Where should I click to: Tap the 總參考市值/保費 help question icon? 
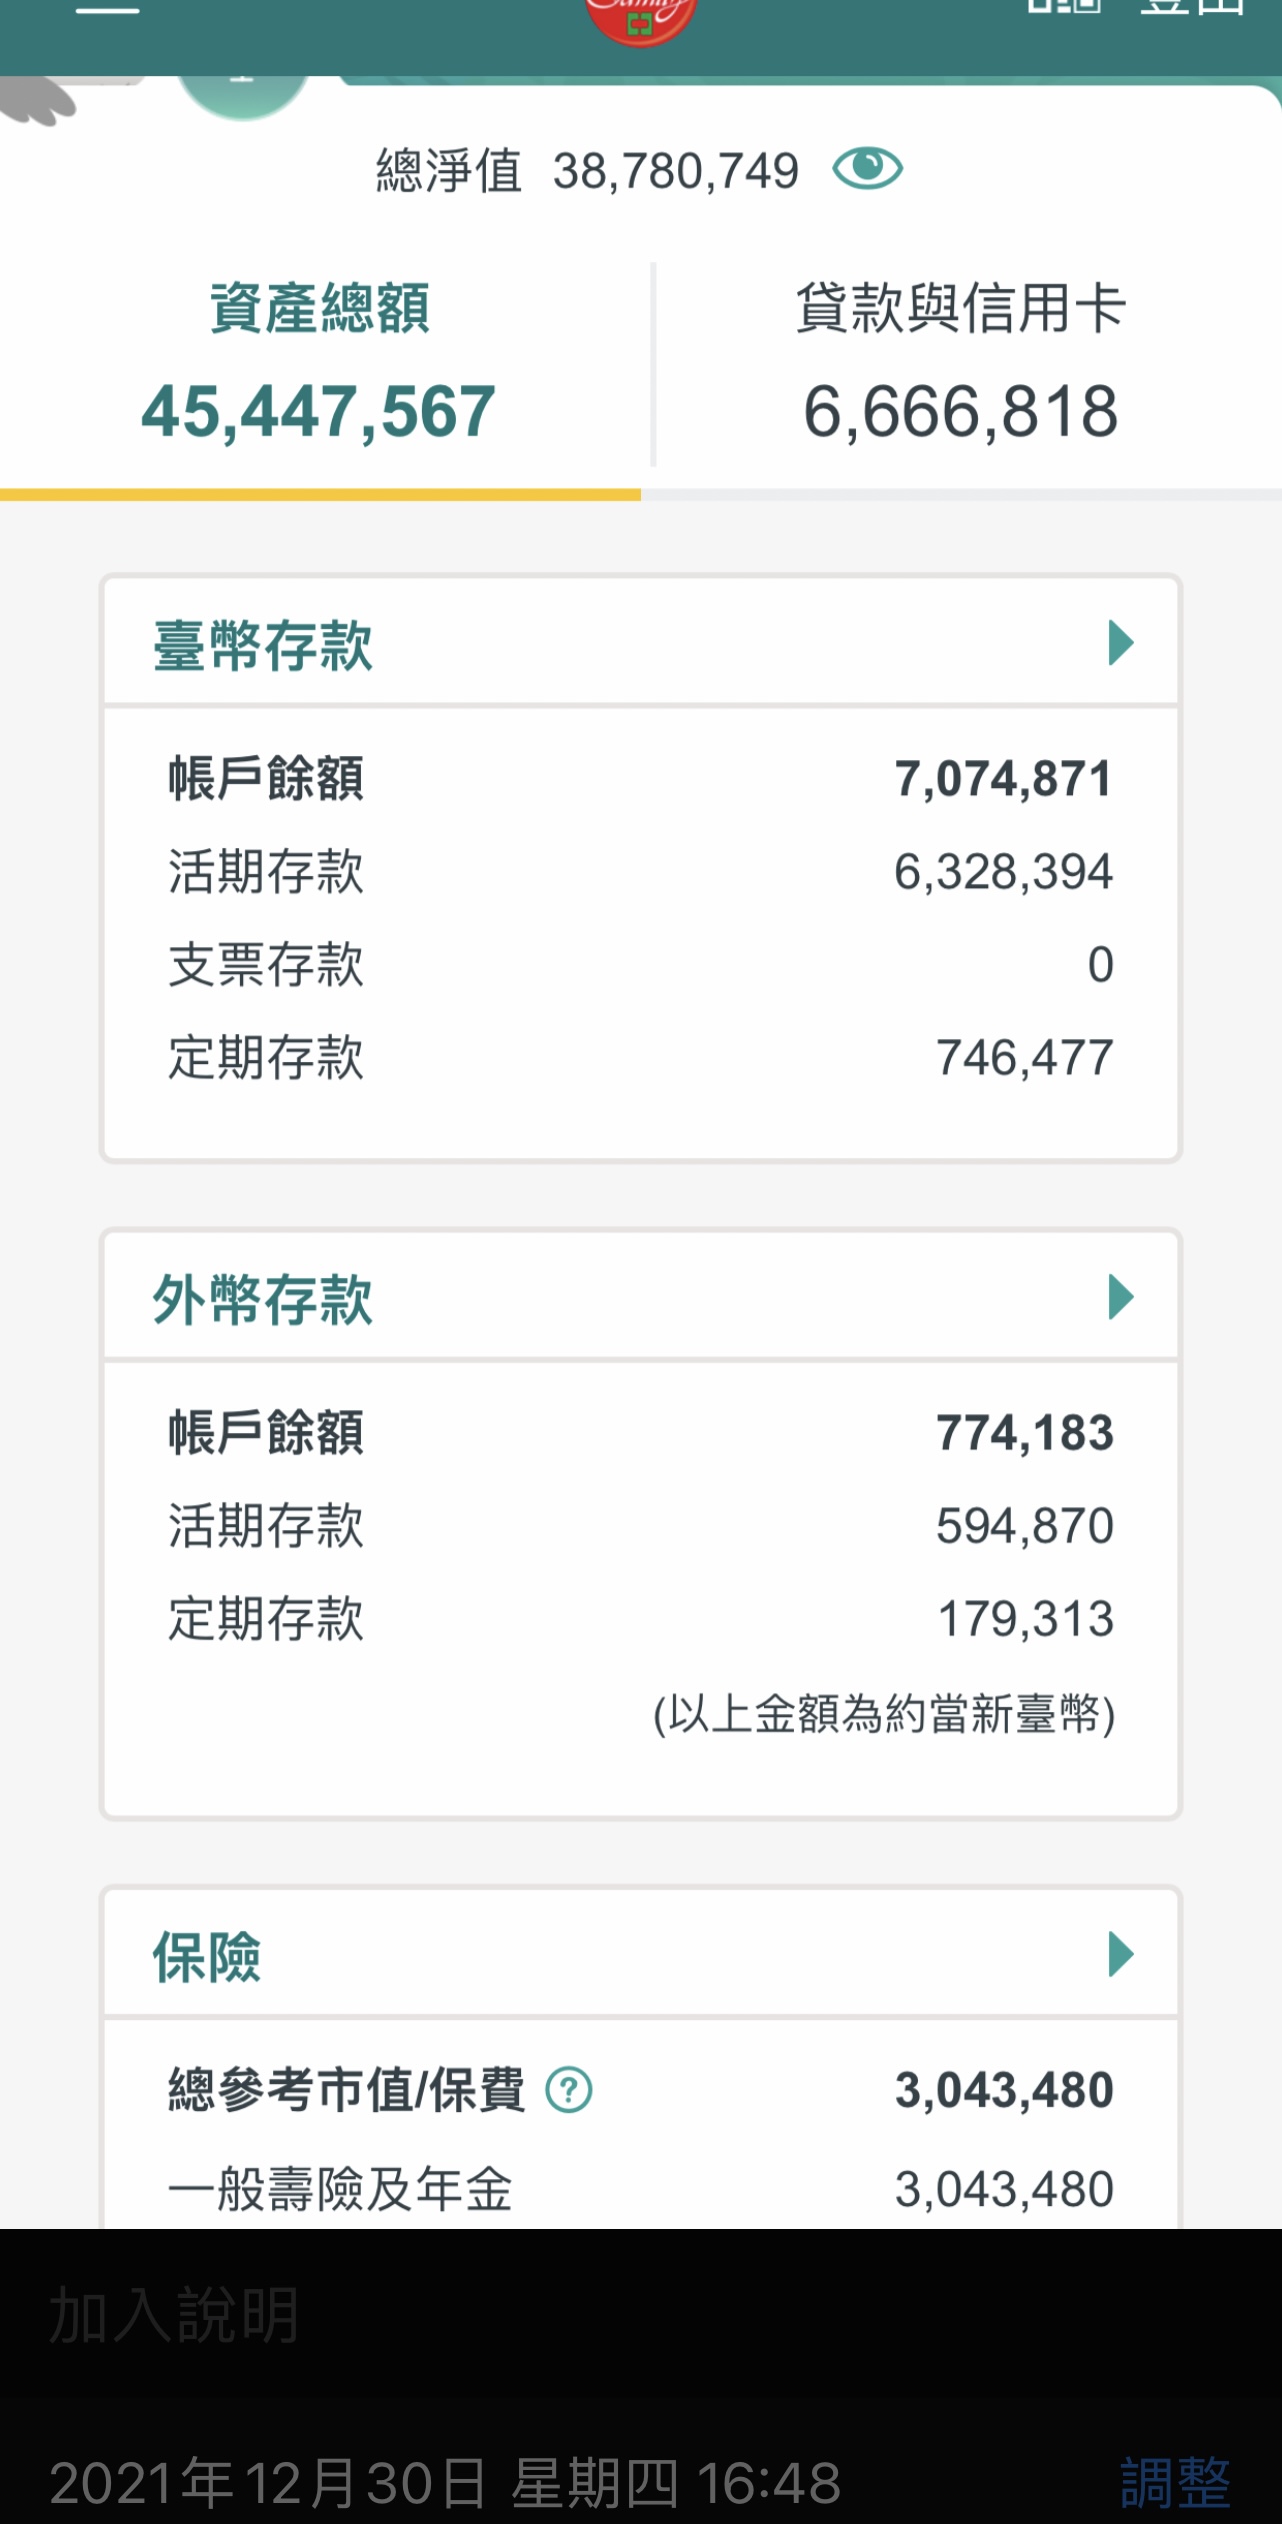coord(569,2090)
